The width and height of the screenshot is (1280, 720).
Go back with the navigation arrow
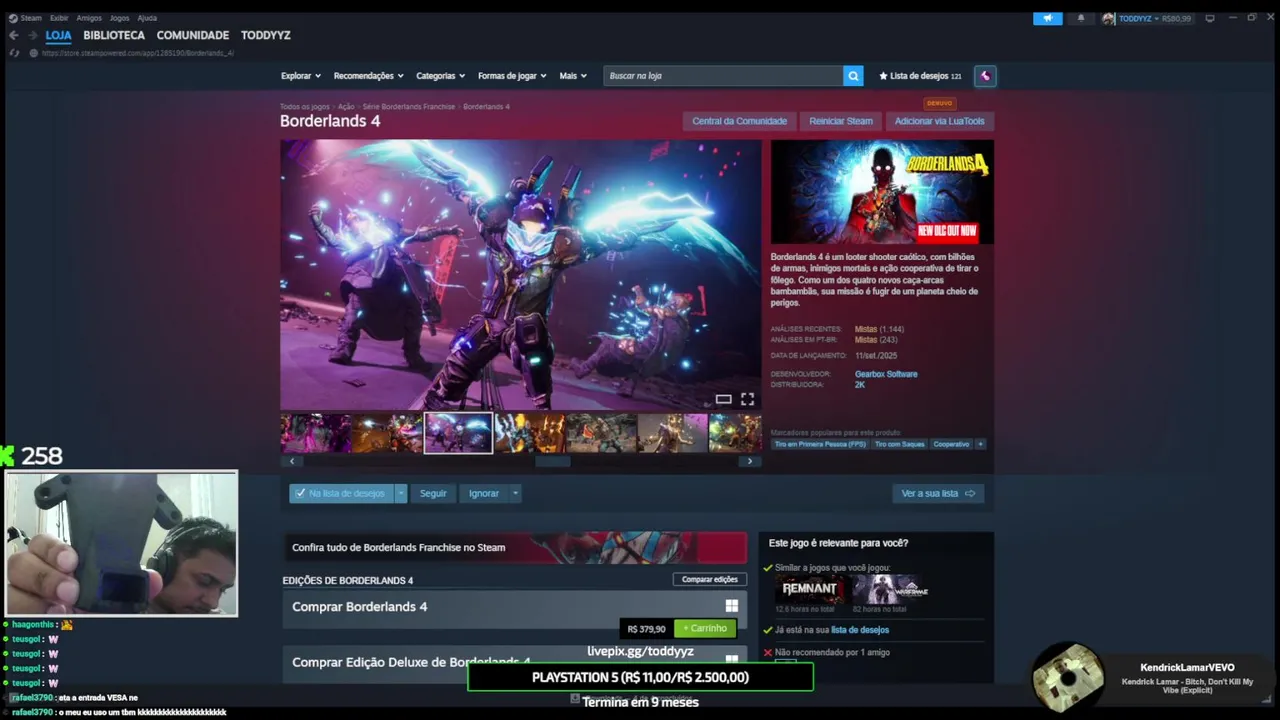14,35
